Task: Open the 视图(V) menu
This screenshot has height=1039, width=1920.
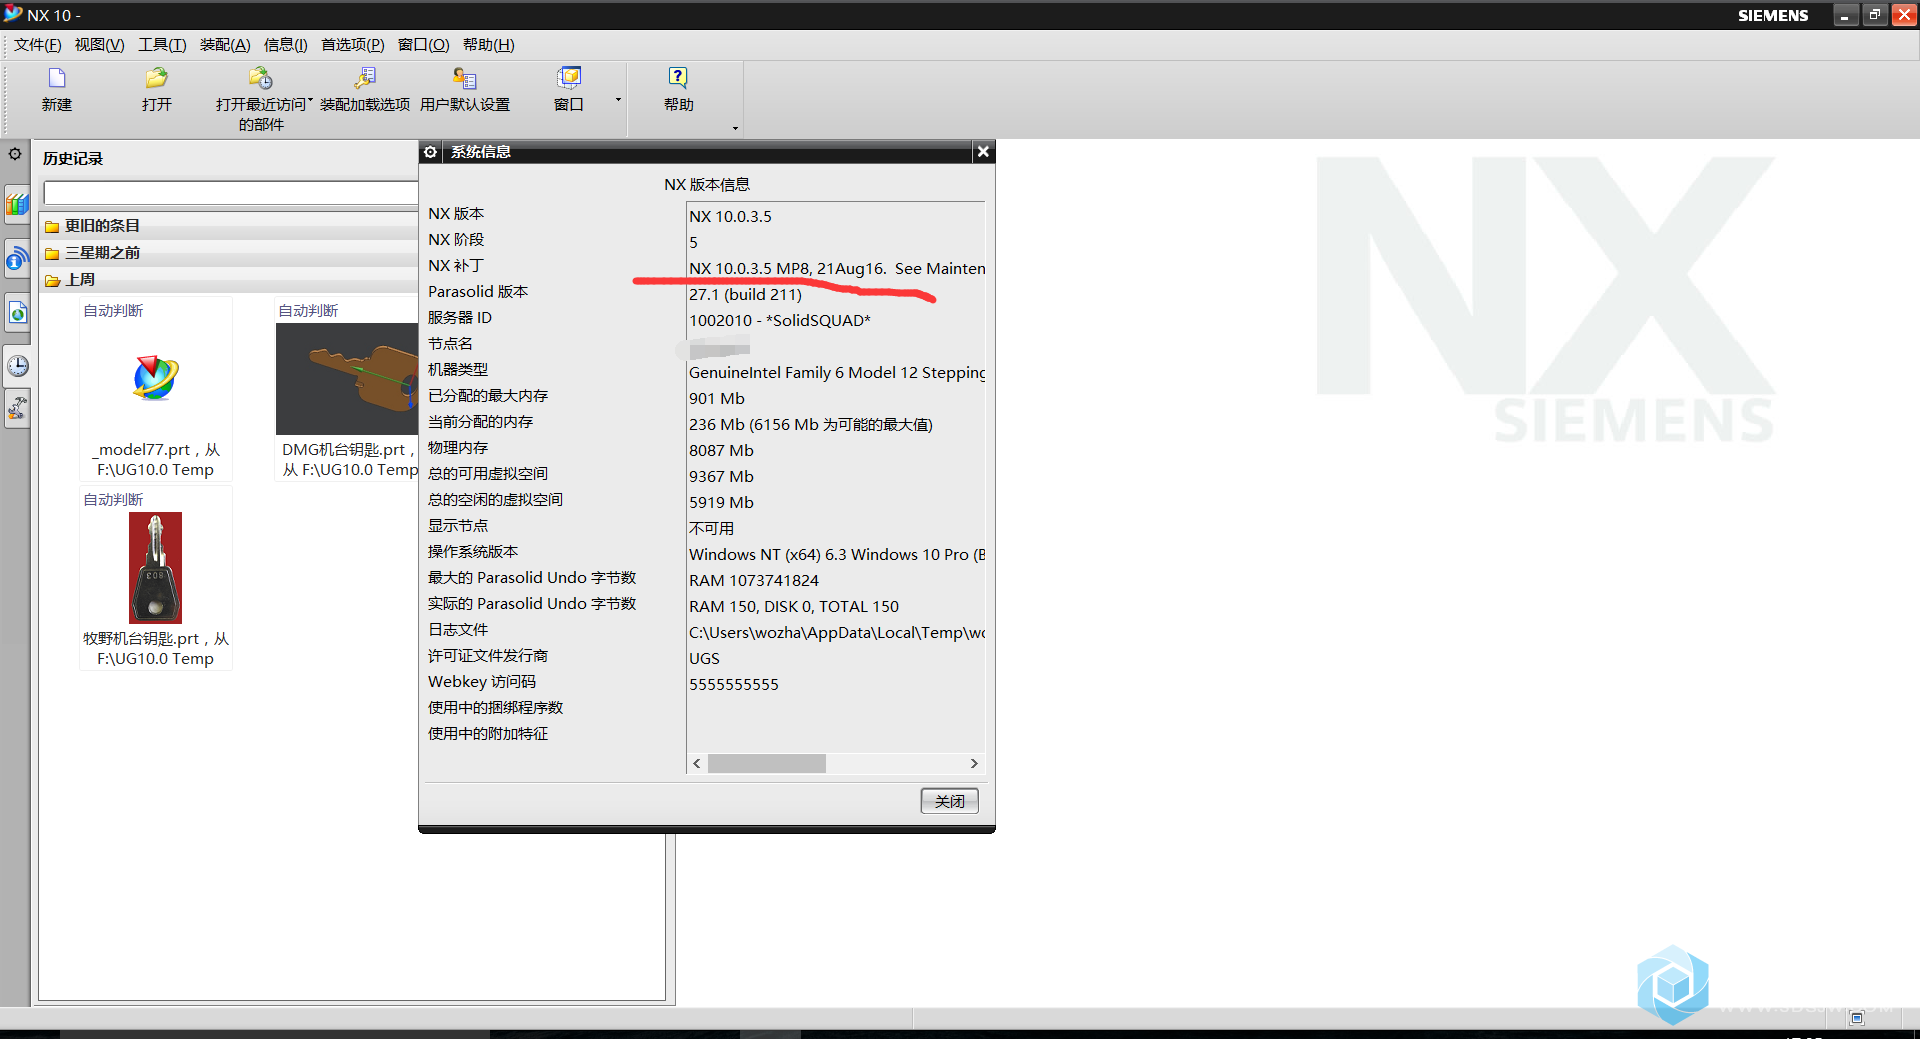Action: coord(99,45)
